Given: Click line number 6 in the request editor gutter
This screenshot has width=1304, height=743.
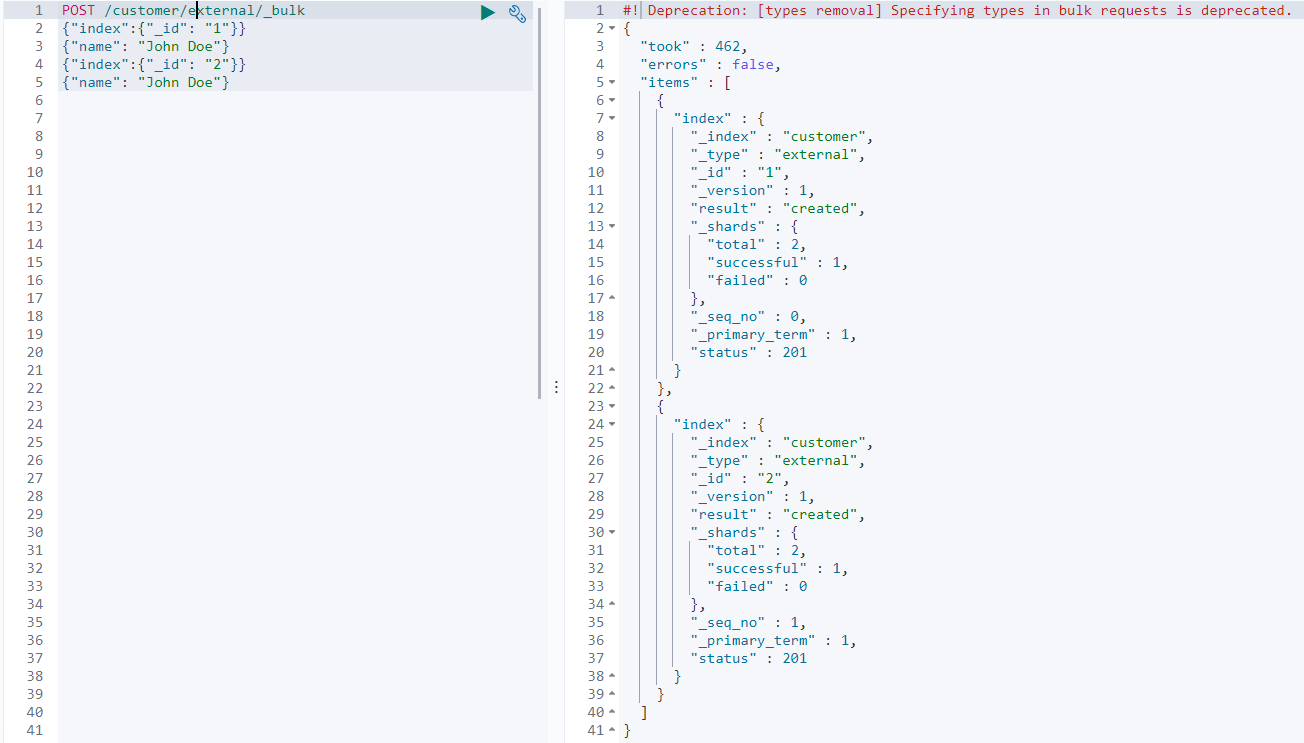Looking at the screenshot, I should [x=38, y=100].
